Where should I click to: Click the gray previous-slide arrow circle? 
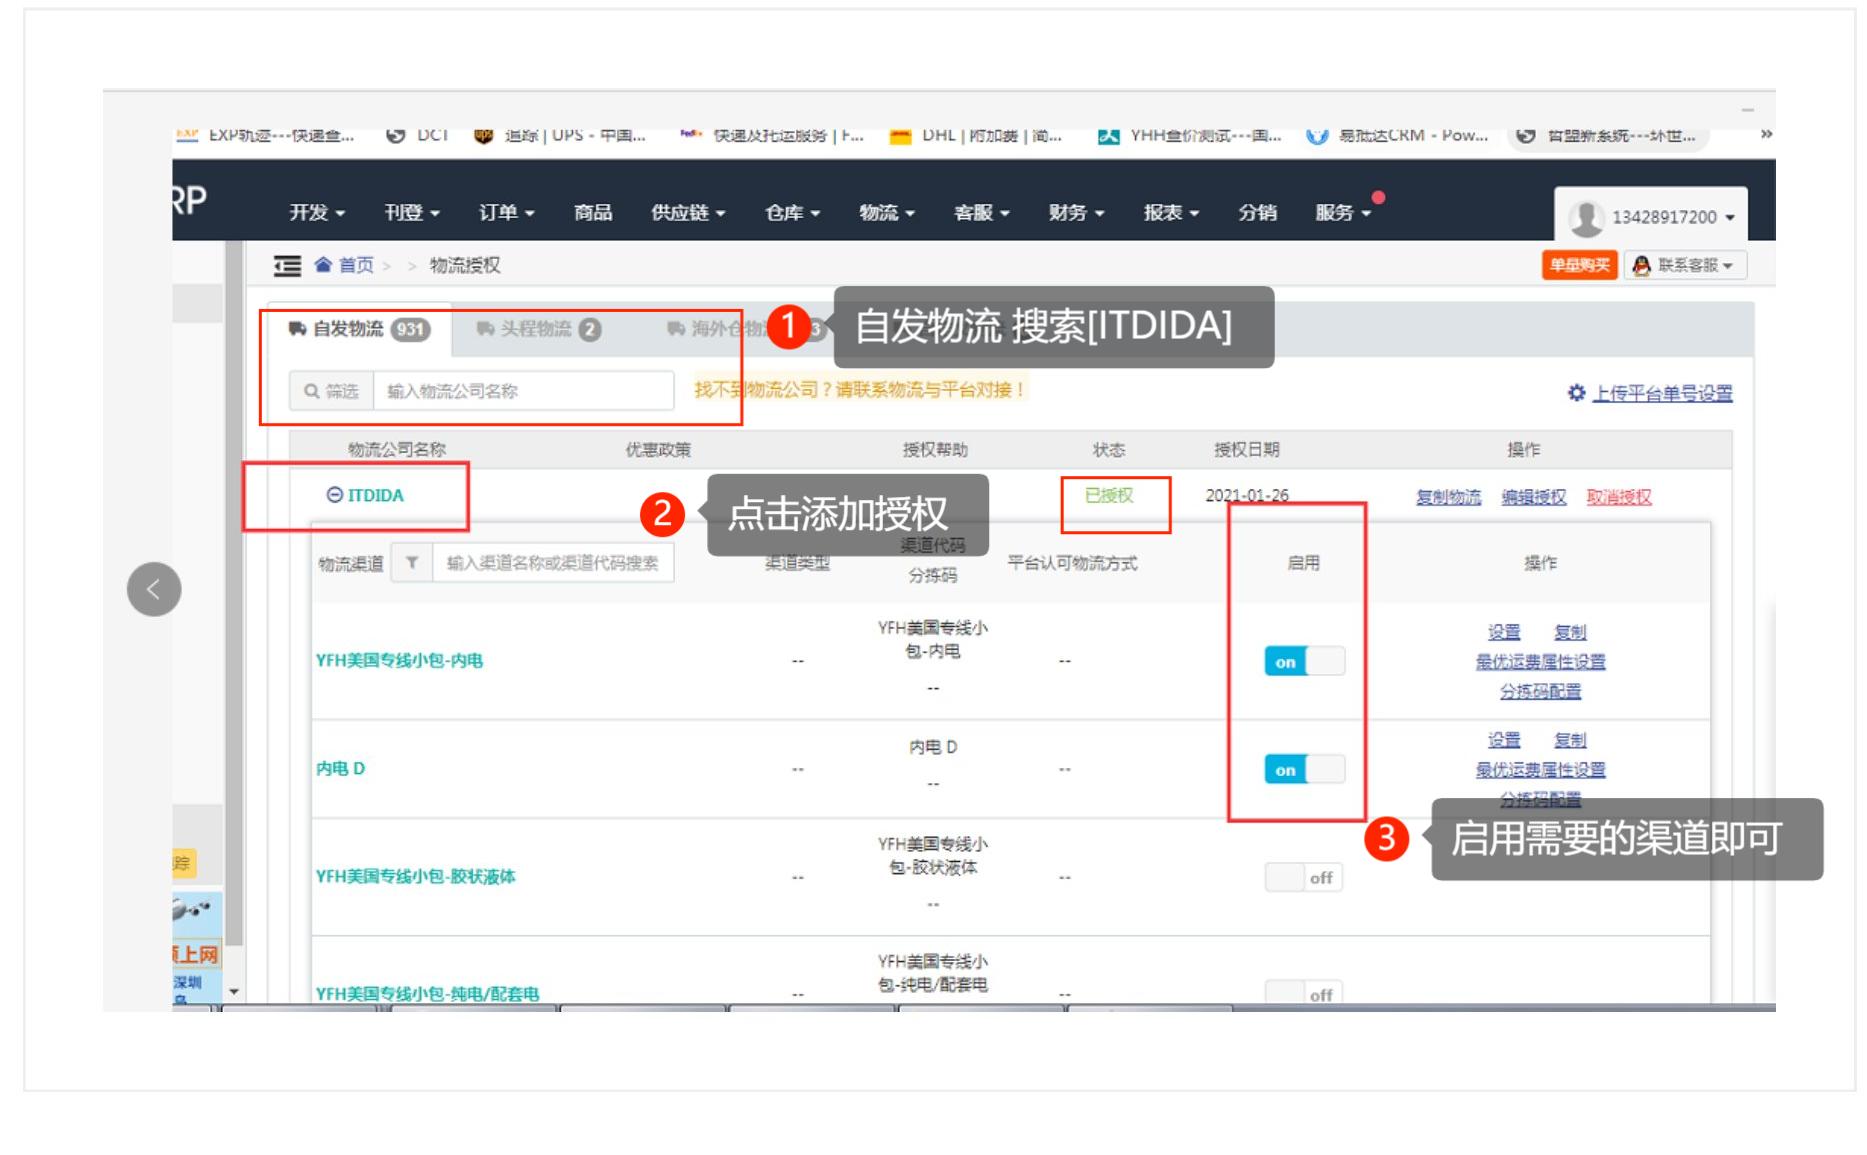point(154,589)
